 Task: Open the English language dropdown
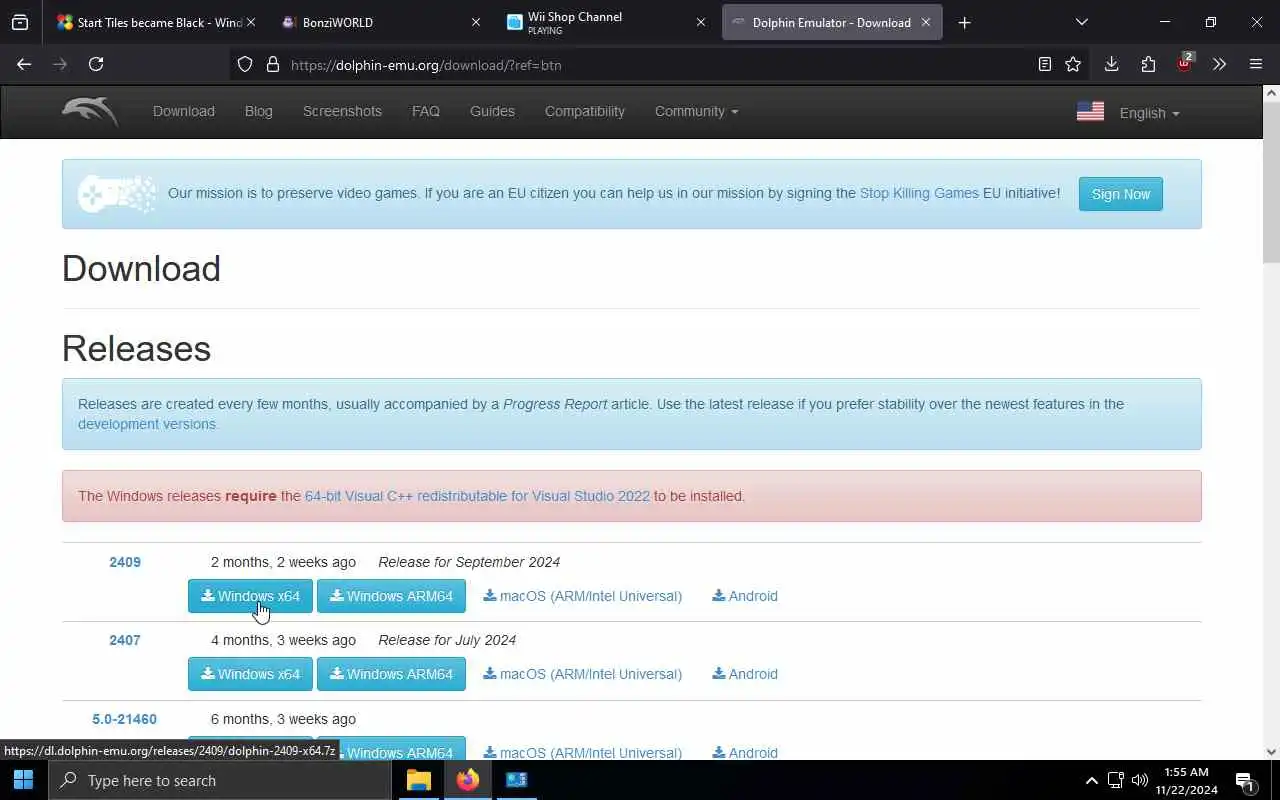[1149, 113]
